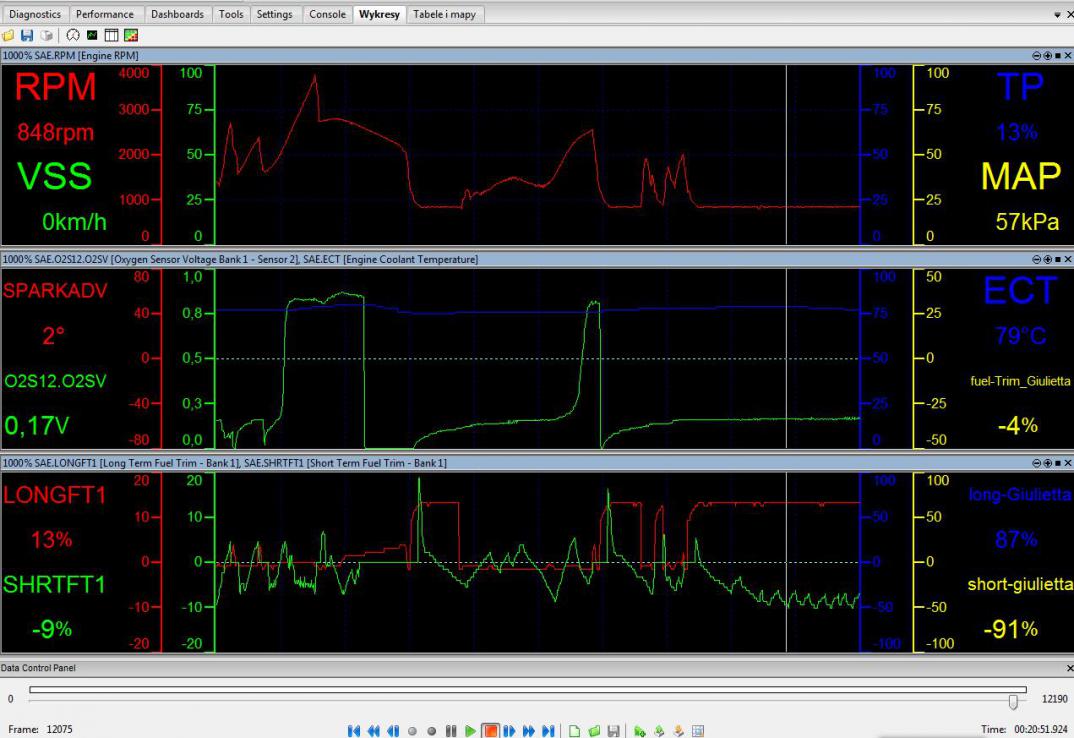The width and height of the screenshot is (1074, 738).
Task: Switch to the Diagnostics tab
Action: 35,14
